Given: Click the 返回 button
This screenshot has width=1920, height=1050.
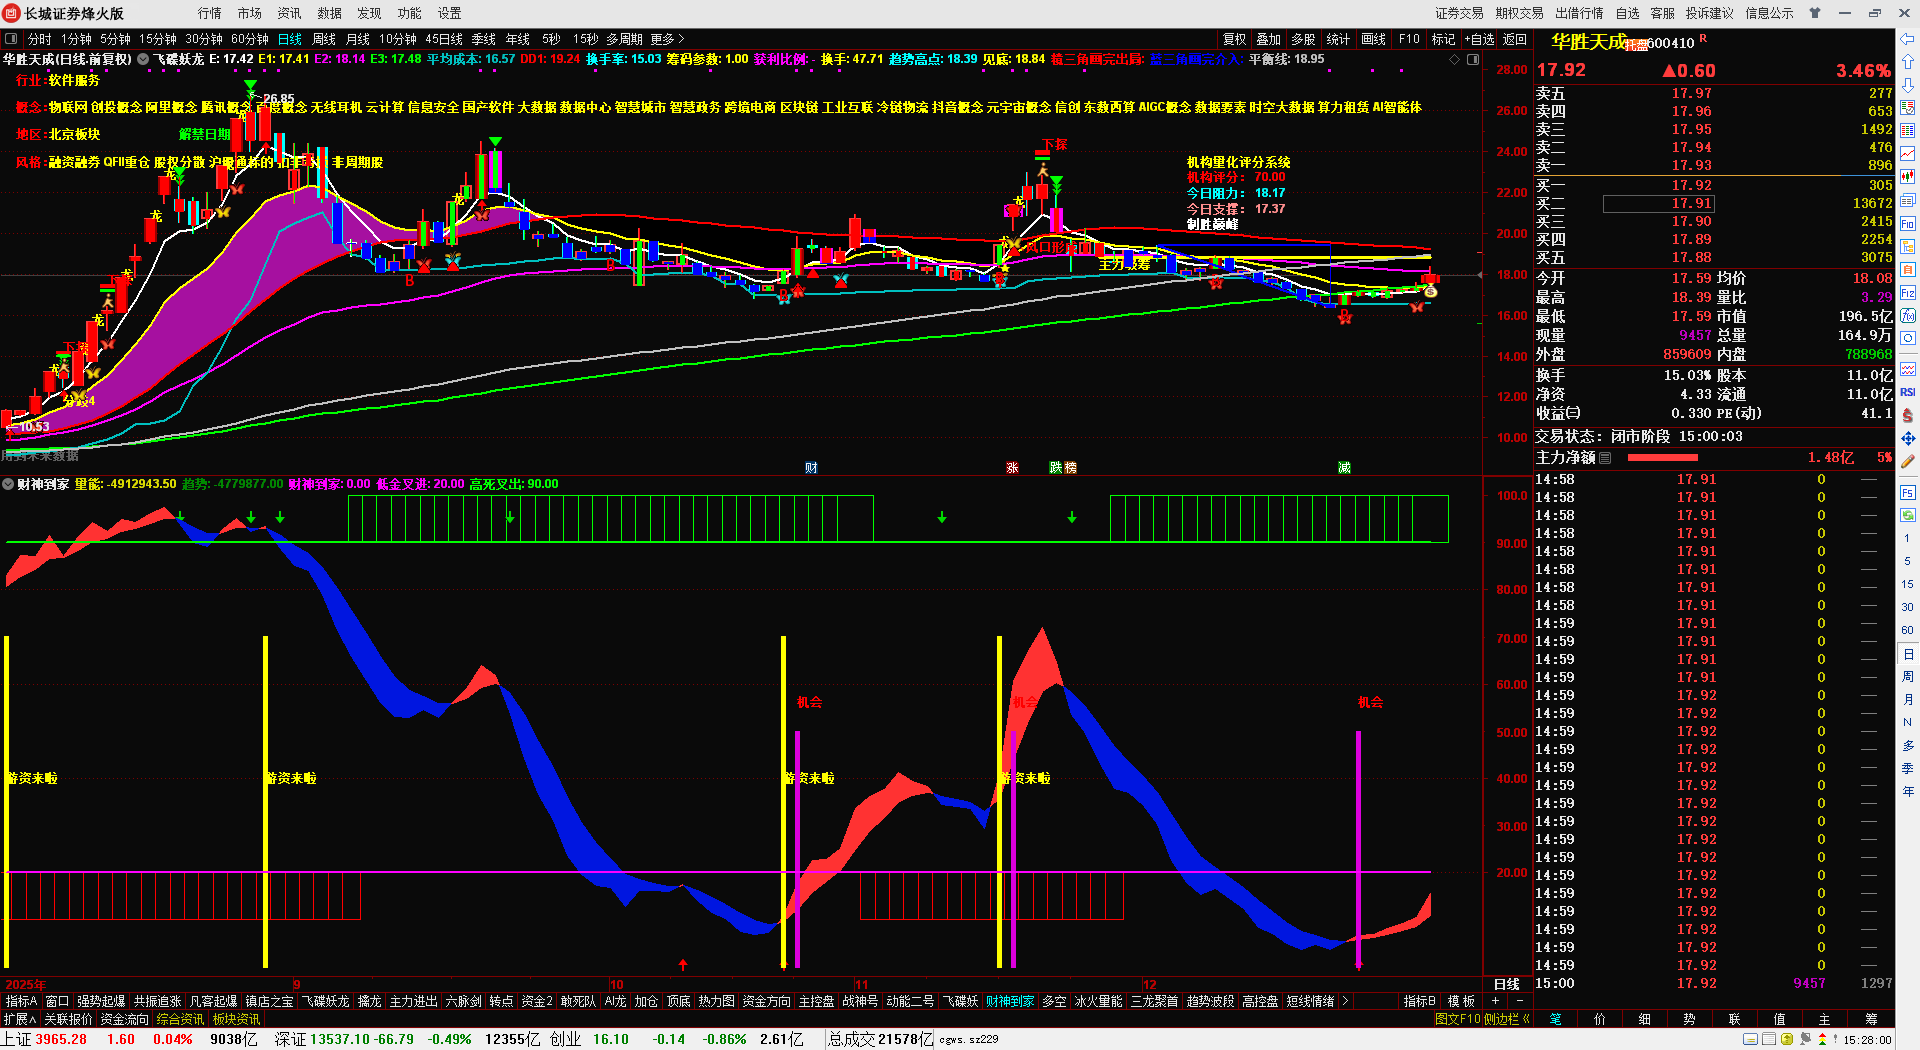Looking at the screenshot, I should 1515,39.
